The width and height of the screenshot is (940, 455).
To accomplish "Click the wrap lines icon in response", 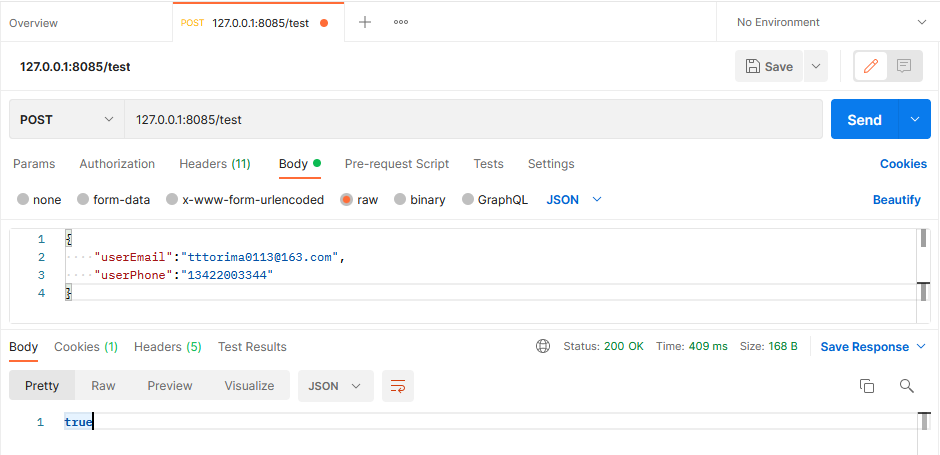I will [398, 386].
